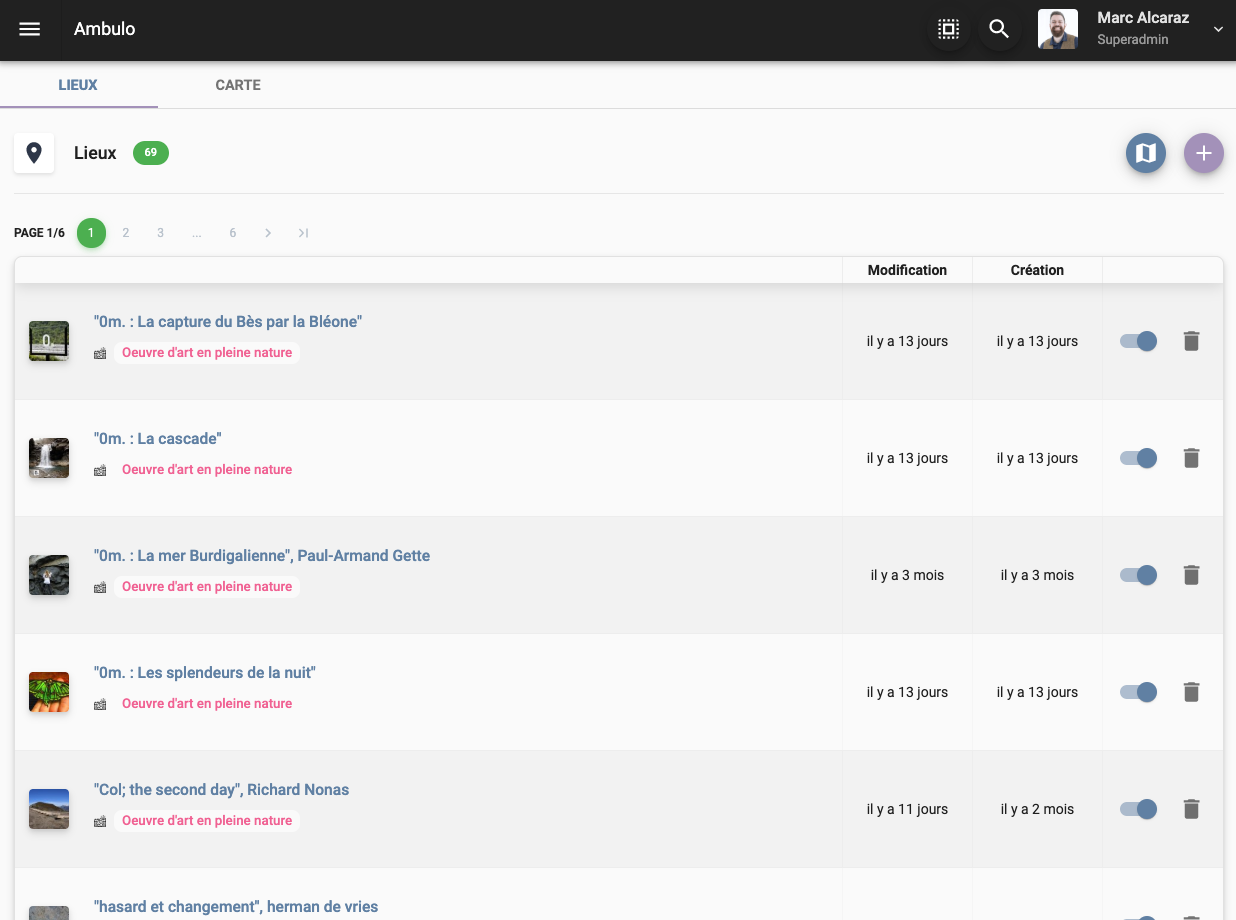This screenshot has width=1236, height=920.
Task: Click the waterfall thumbnail image
Action: click(49, 458)
